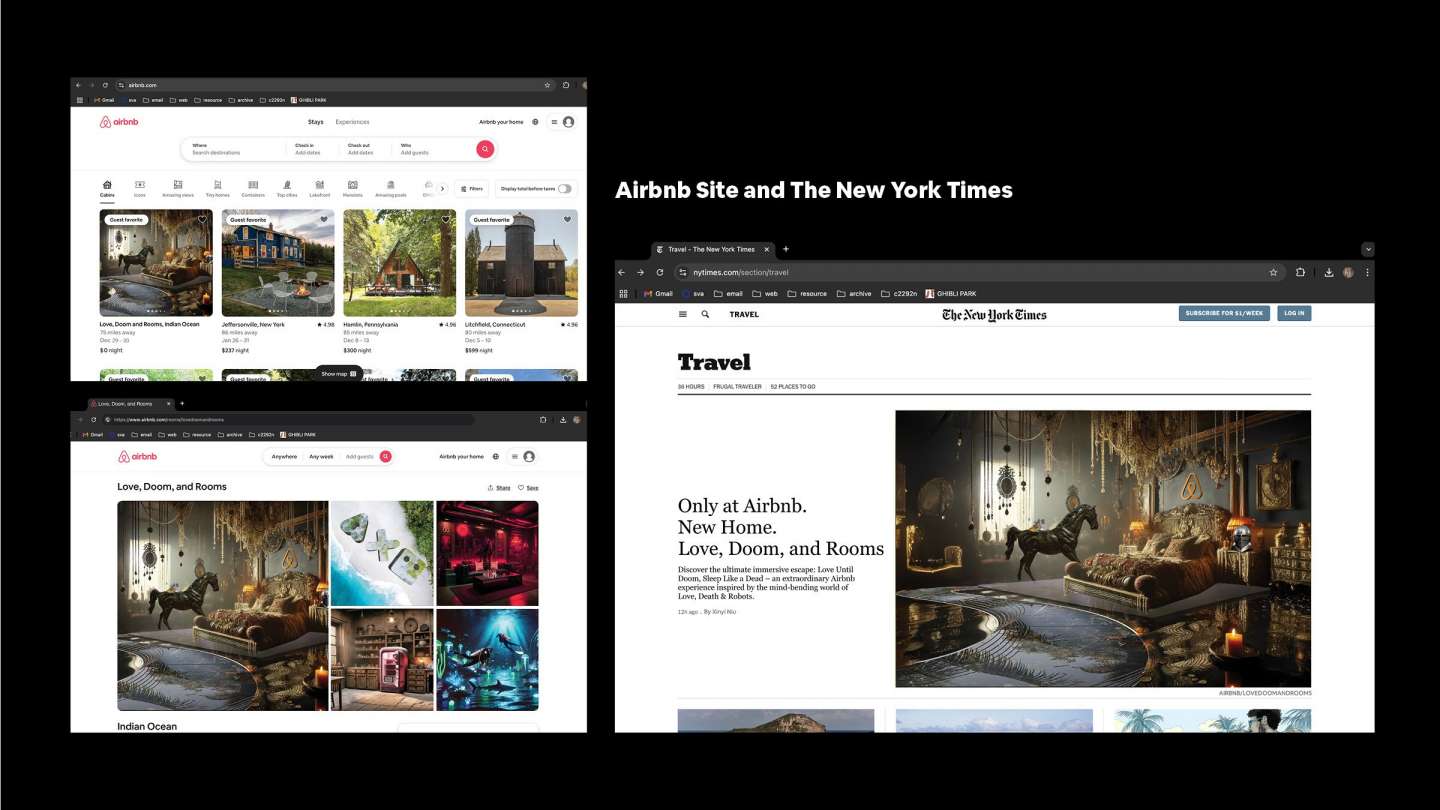
Task: Heart the Litchfield, Connecticut listing
Action: click(x=567, y=220)
